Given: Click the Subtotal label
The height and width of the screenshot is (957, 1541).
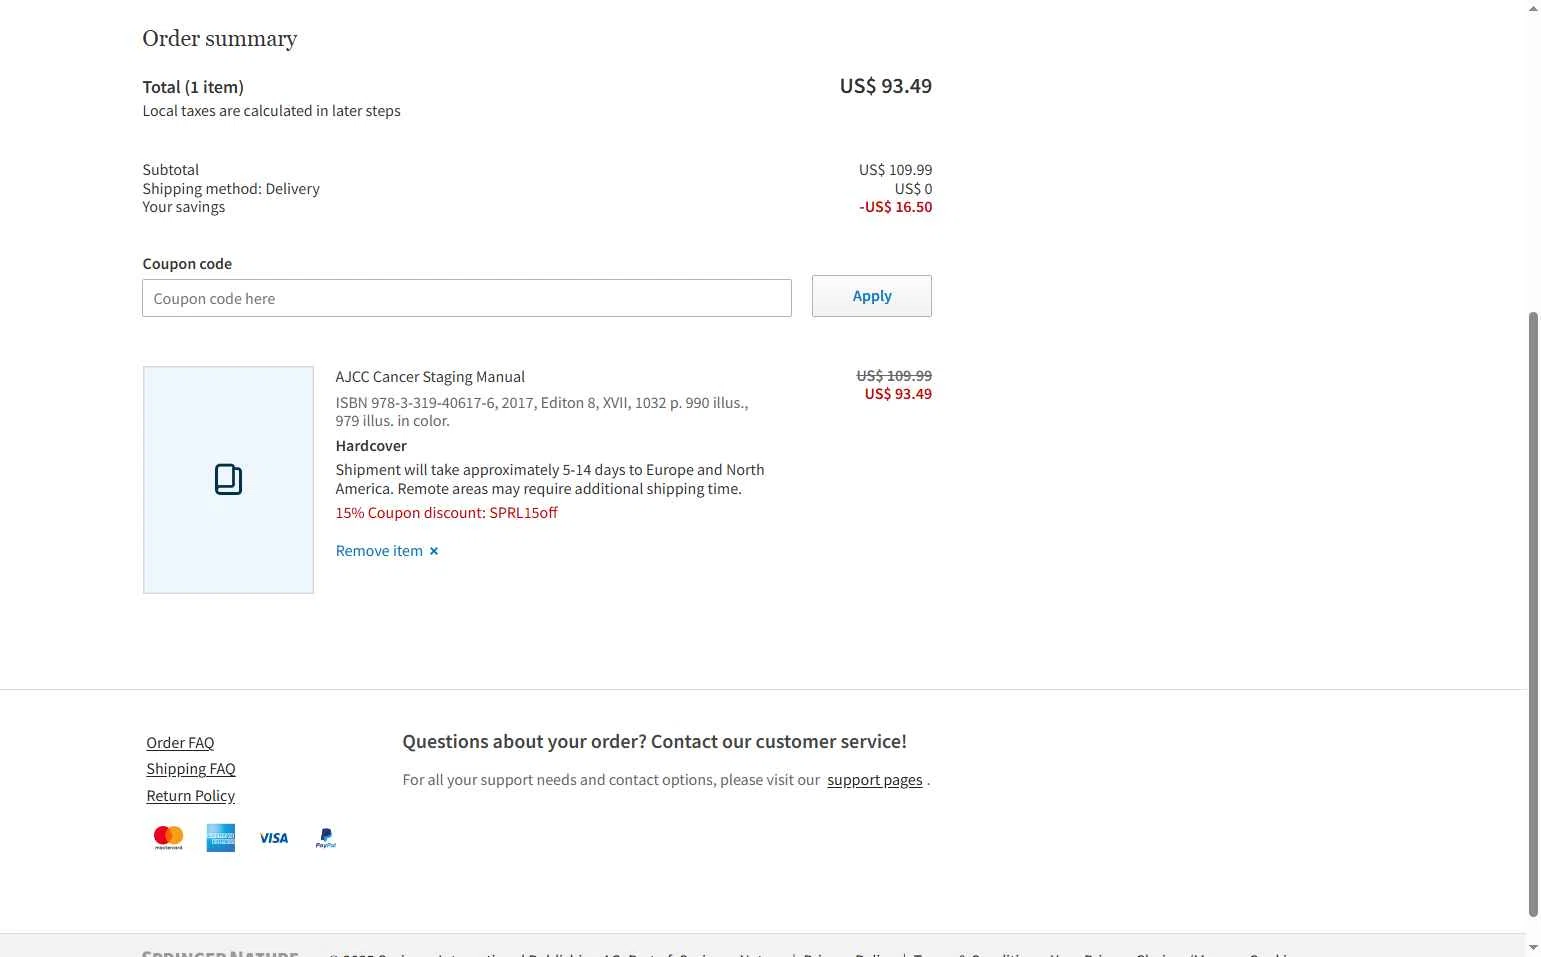Looking at the screenshot, I should 171,170.
